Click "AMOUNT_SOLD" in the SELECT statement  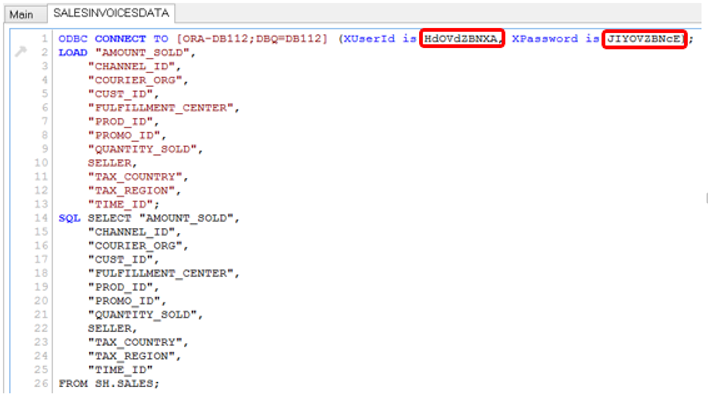186,218
